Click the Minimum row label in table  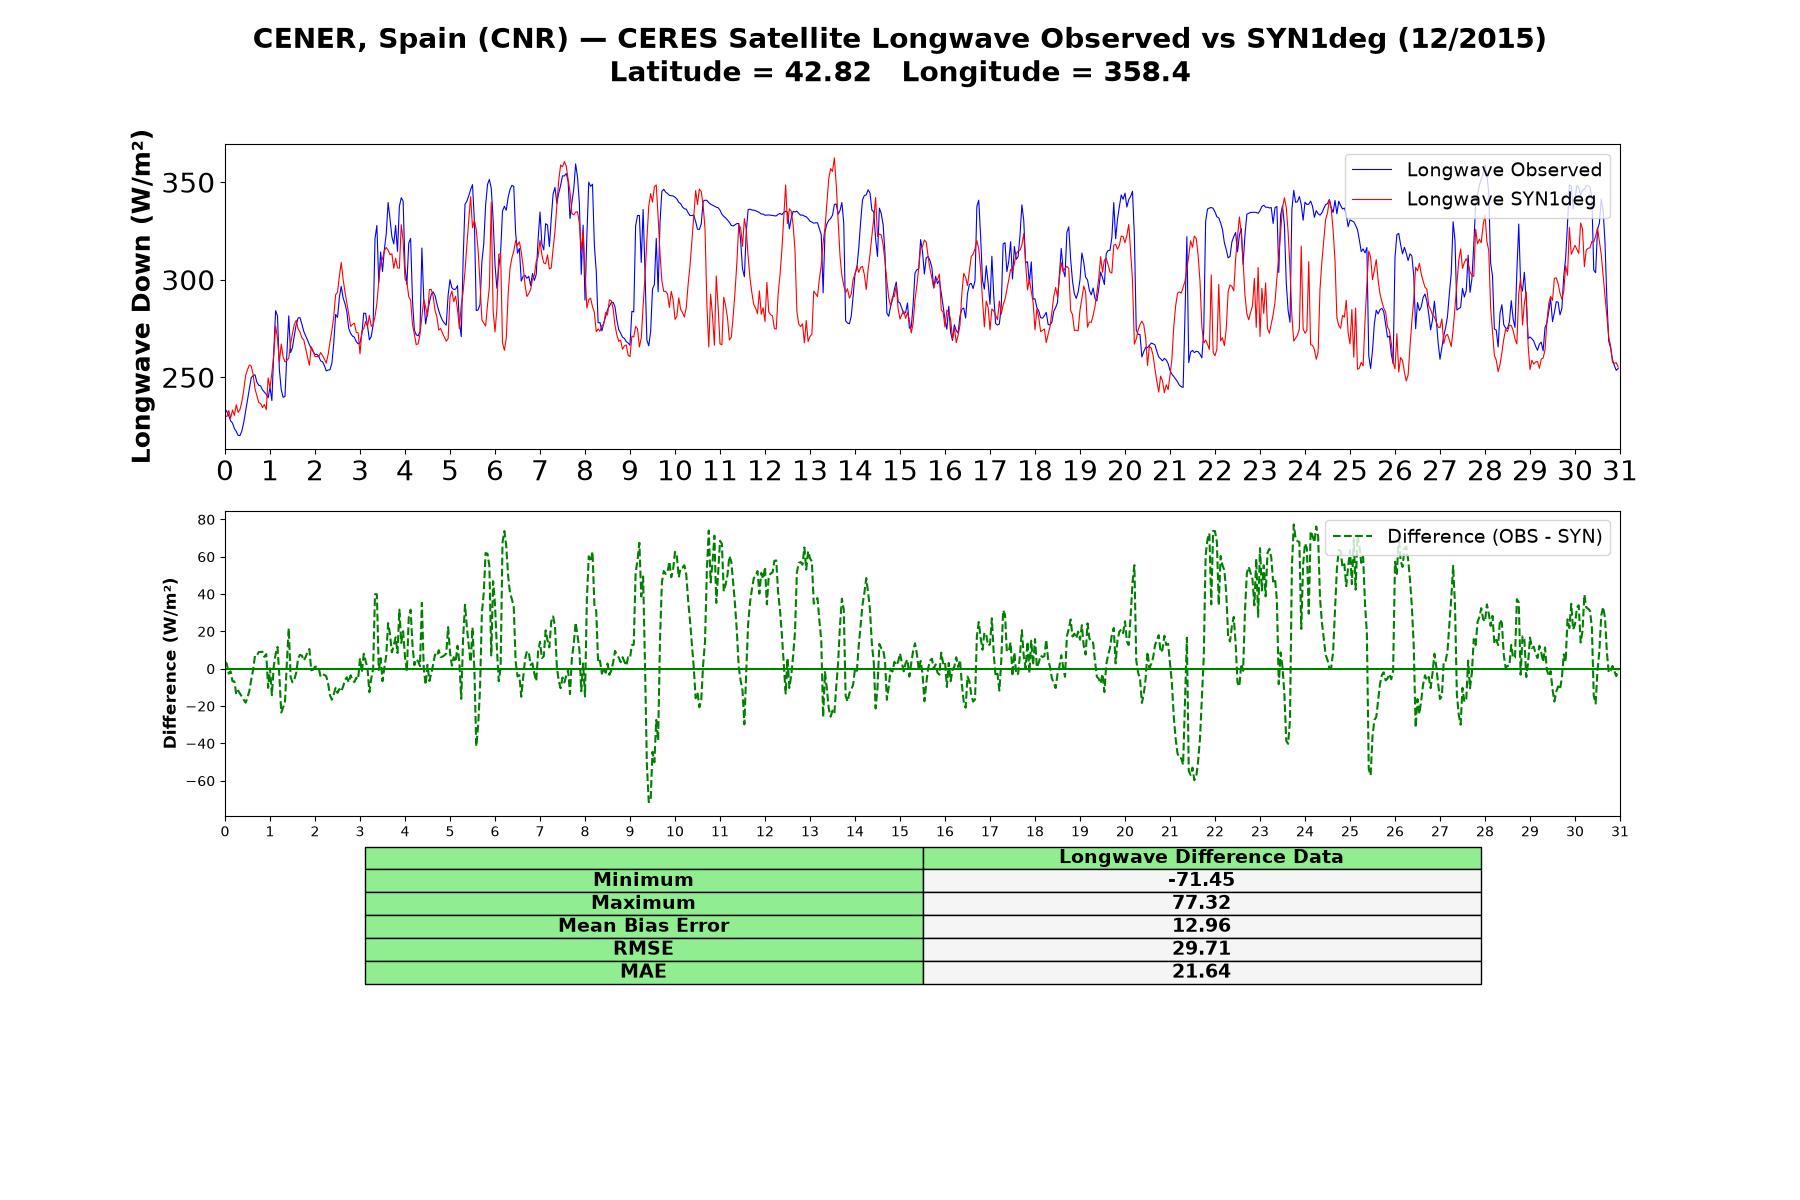tap(644, 880)
